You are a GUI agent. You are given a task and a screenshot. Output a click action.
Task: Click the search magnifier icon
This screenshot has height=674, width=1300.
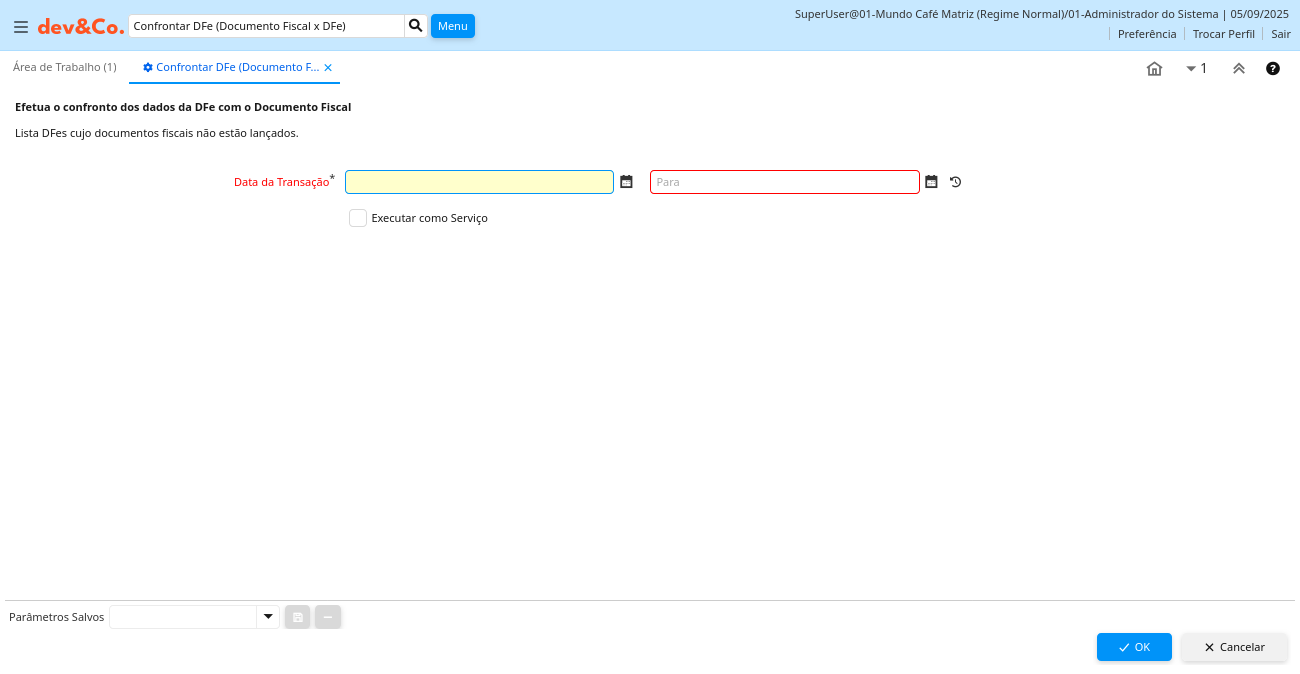pyautogui.click(x=416, y=26)
